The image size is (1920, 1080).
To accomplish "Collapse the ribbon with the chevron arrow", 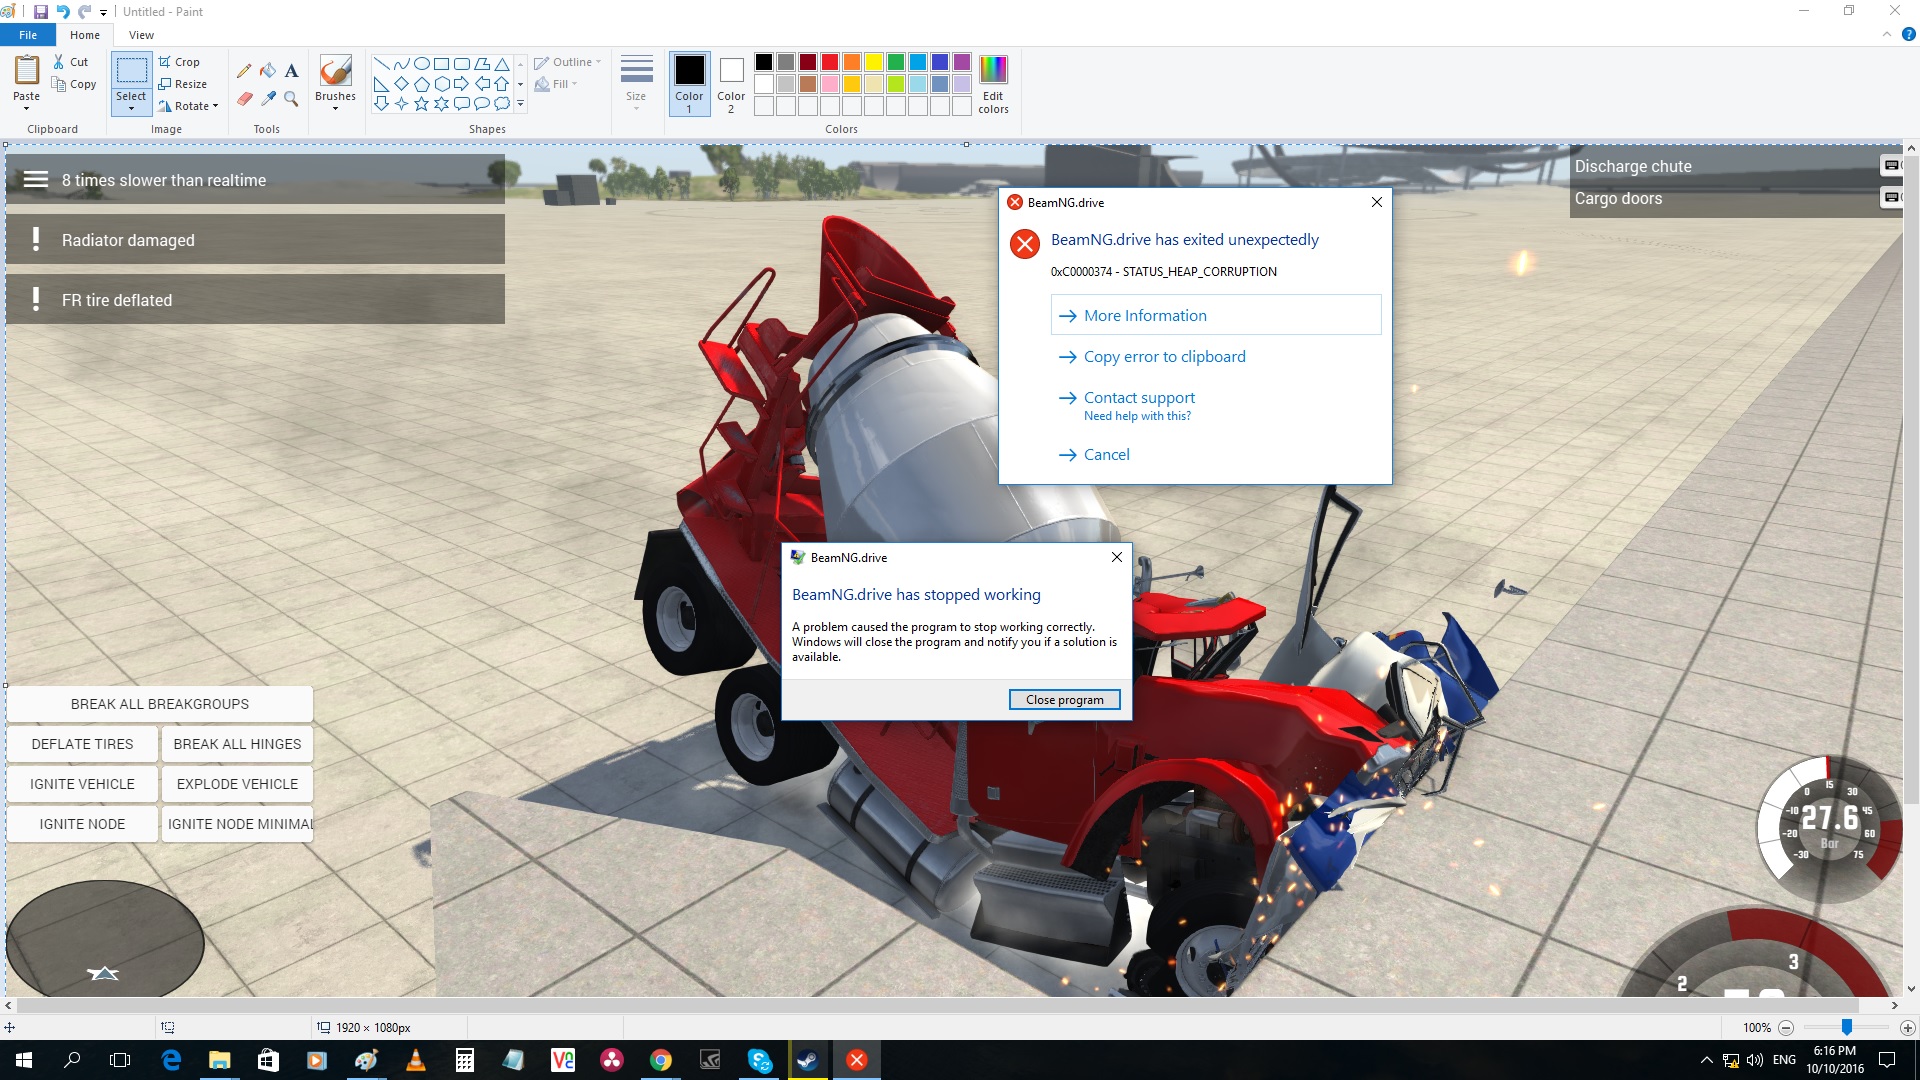I will tap(1887, 34).
